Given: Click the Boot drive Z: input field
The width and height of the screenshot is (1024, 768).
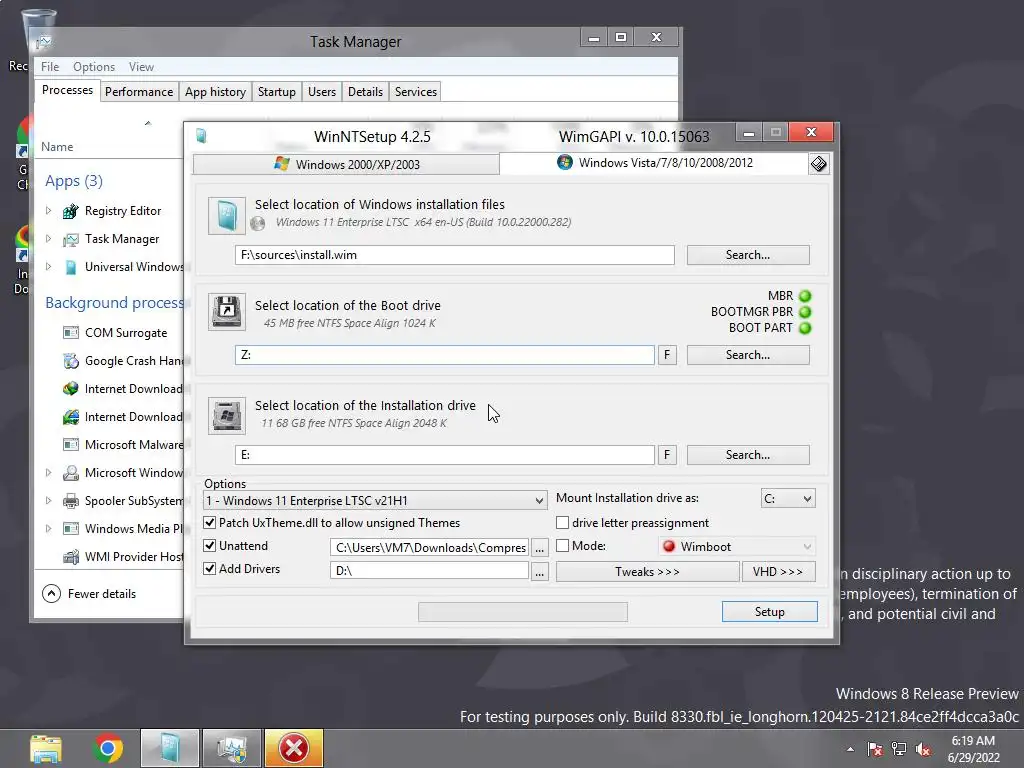Looking at the screenshot, I should (445, 355).
